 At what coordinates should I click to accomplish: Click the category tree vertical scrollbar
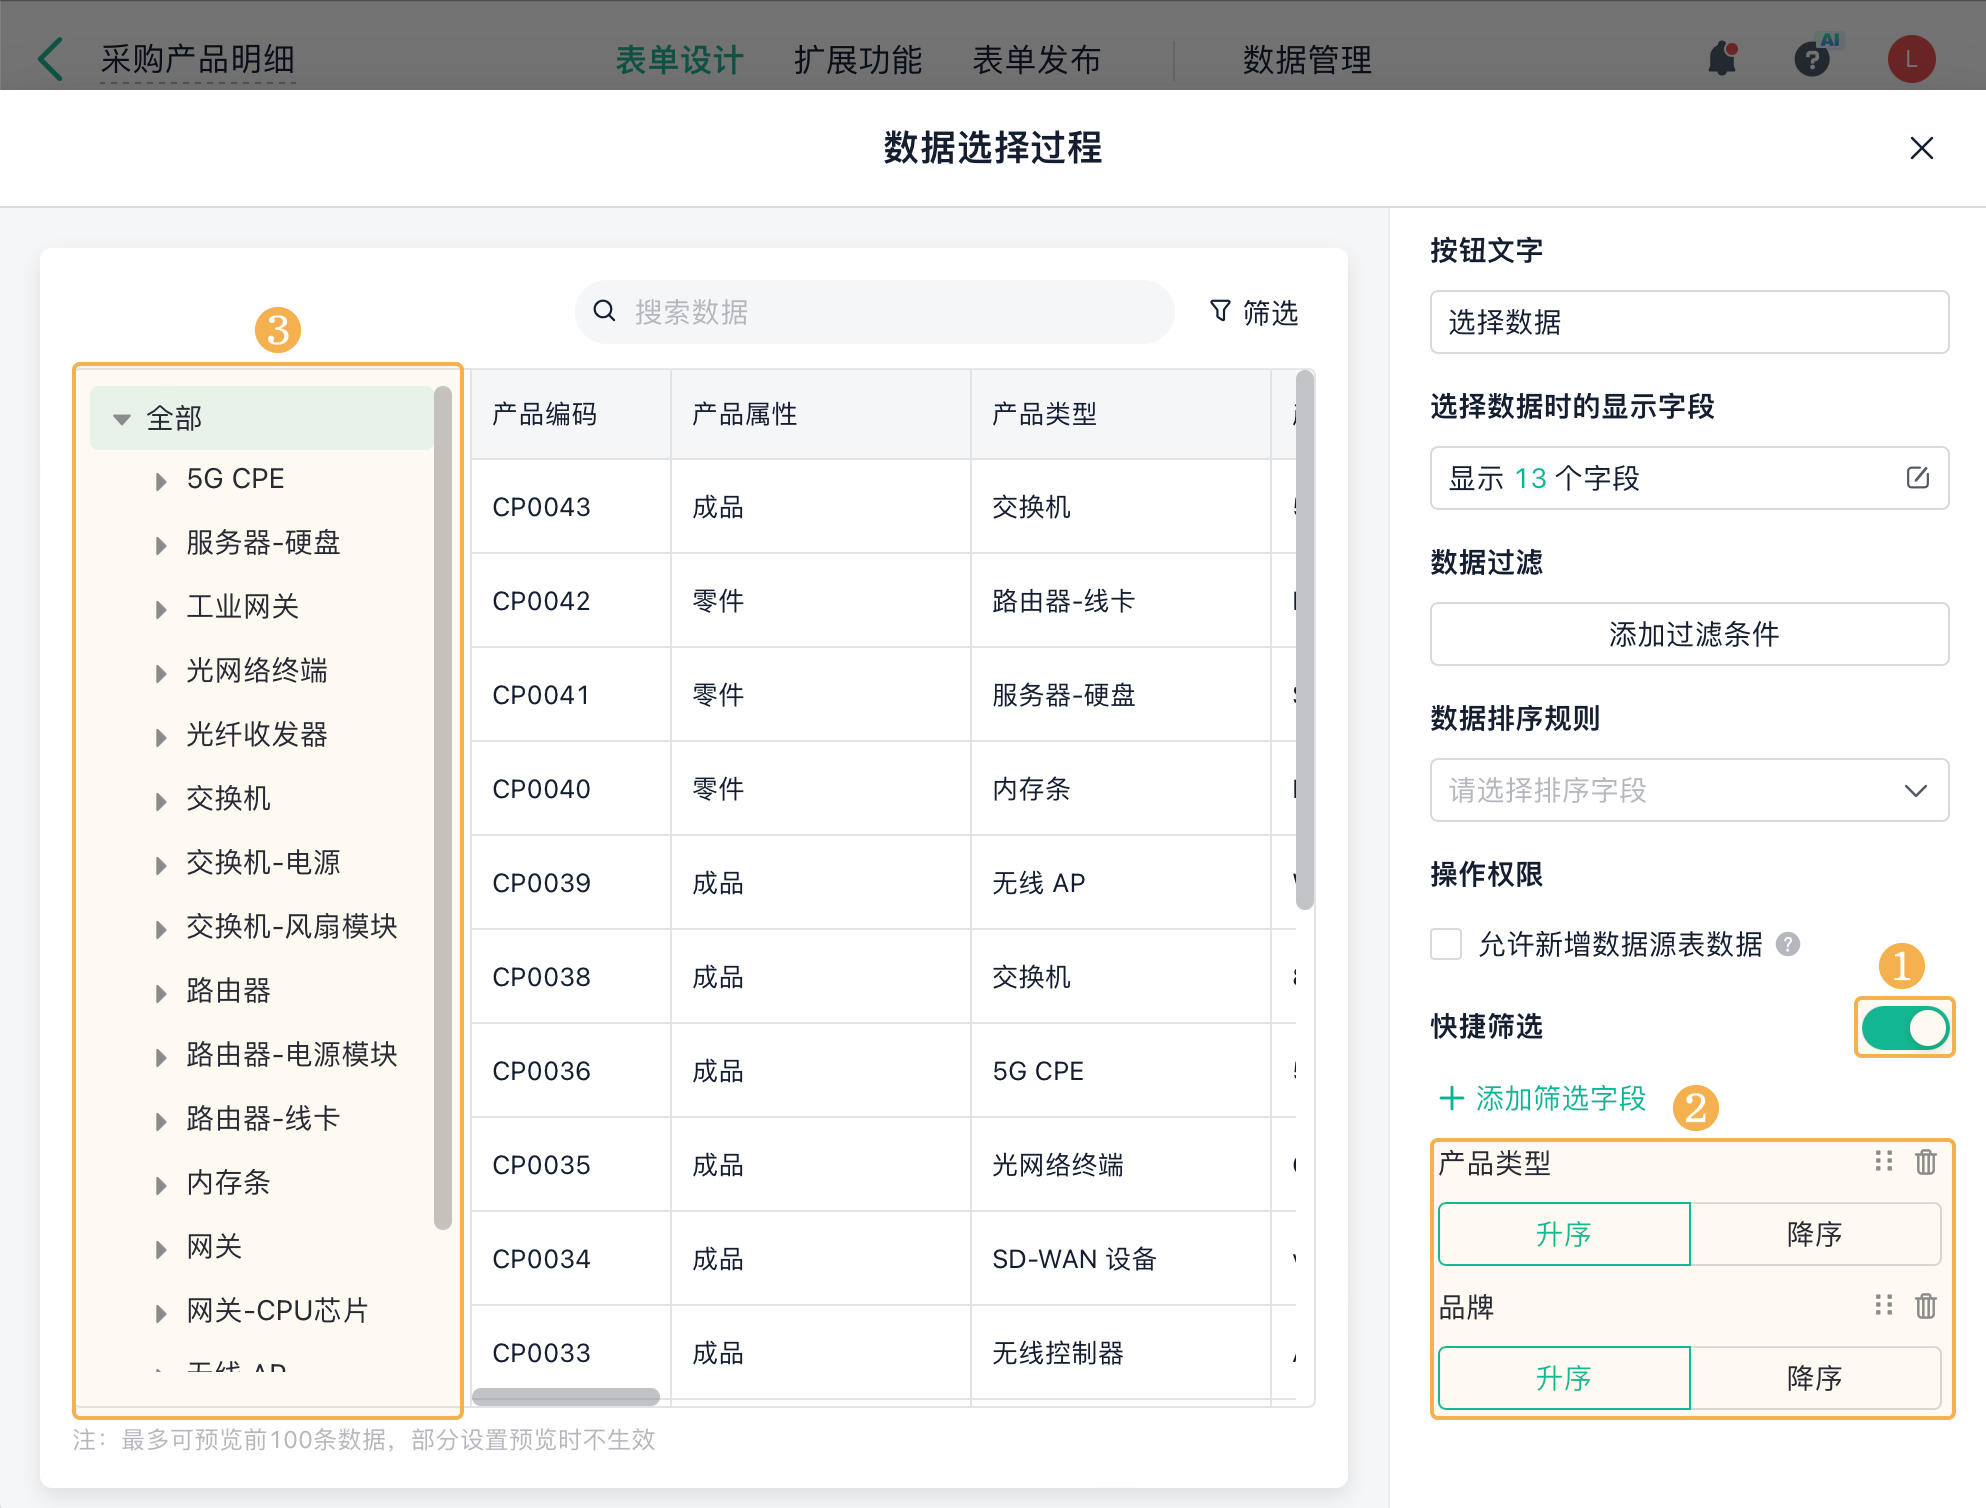443,808
